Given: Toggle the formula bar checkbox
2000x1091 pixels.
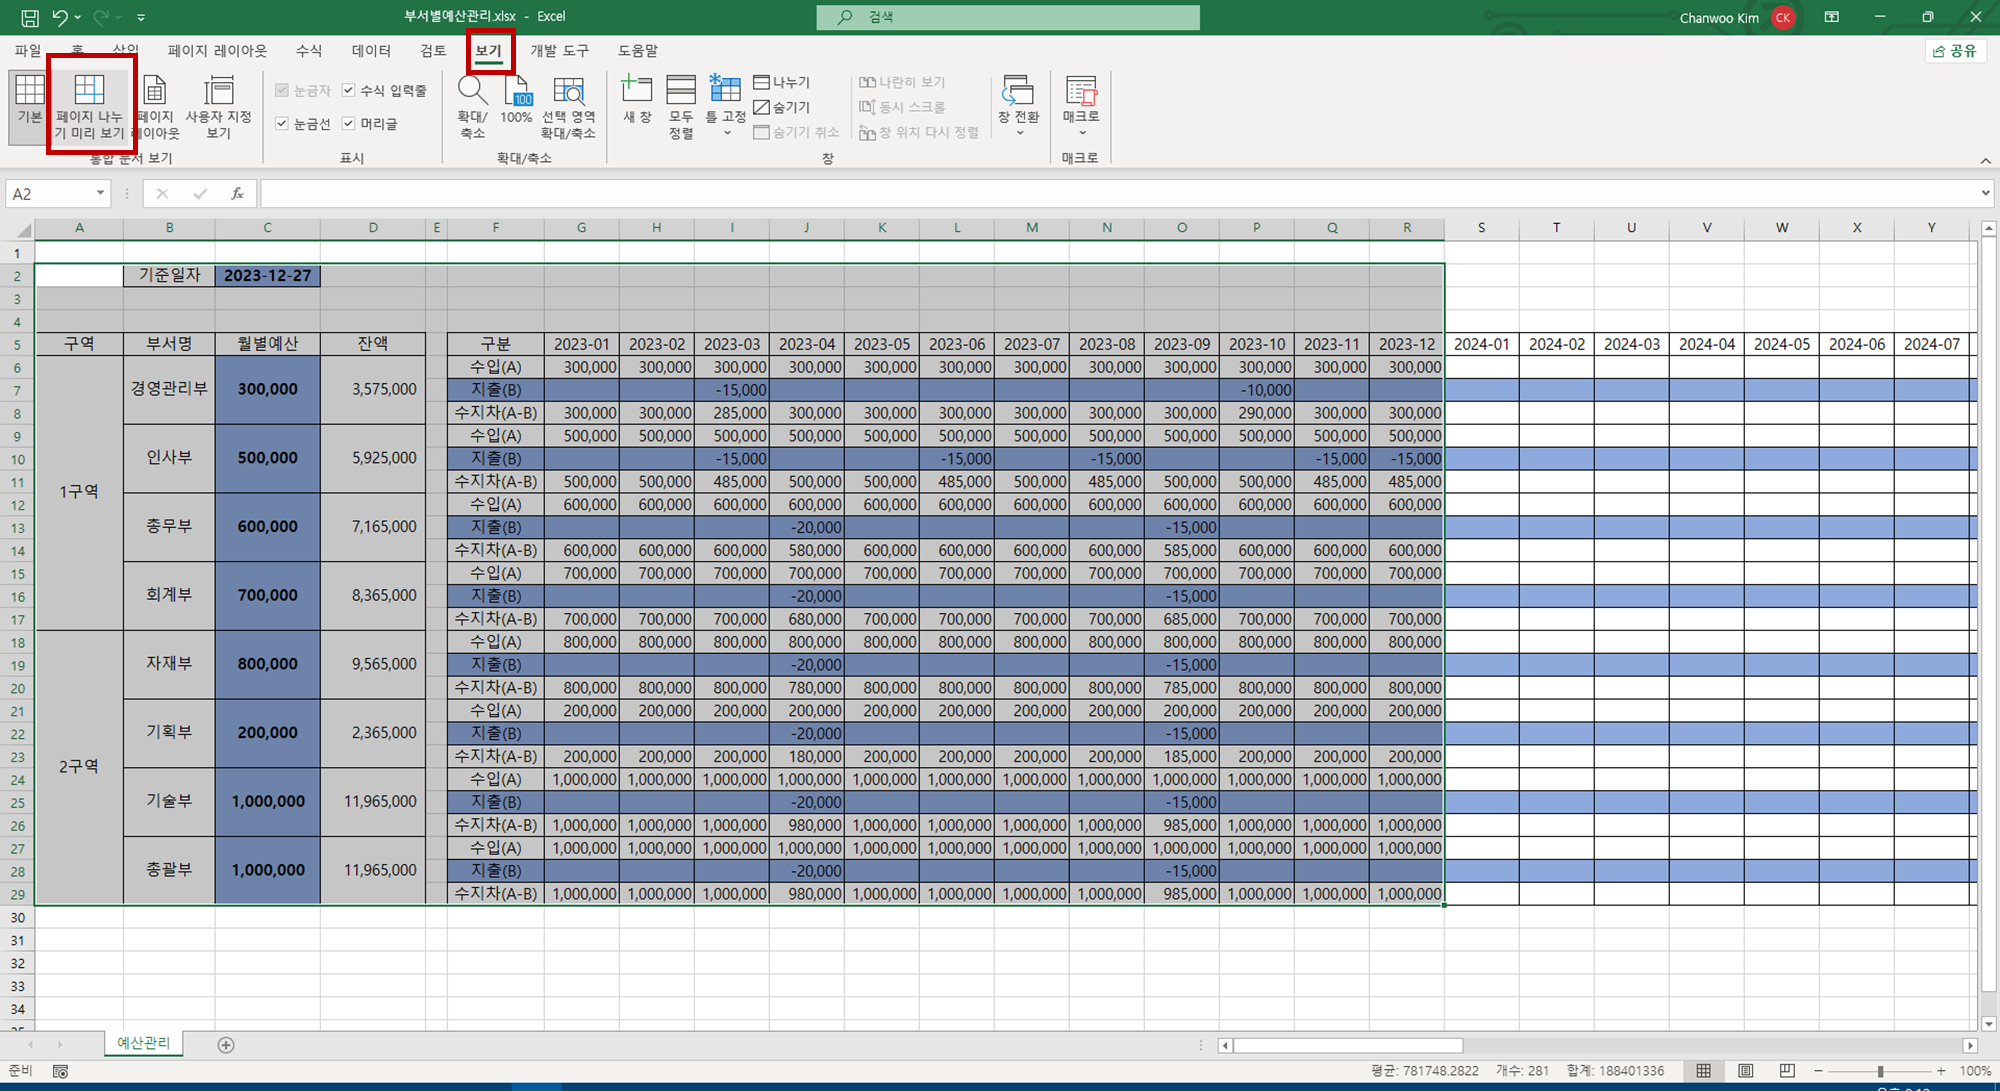Looking at the screenshot, I should tap(349, 90).
